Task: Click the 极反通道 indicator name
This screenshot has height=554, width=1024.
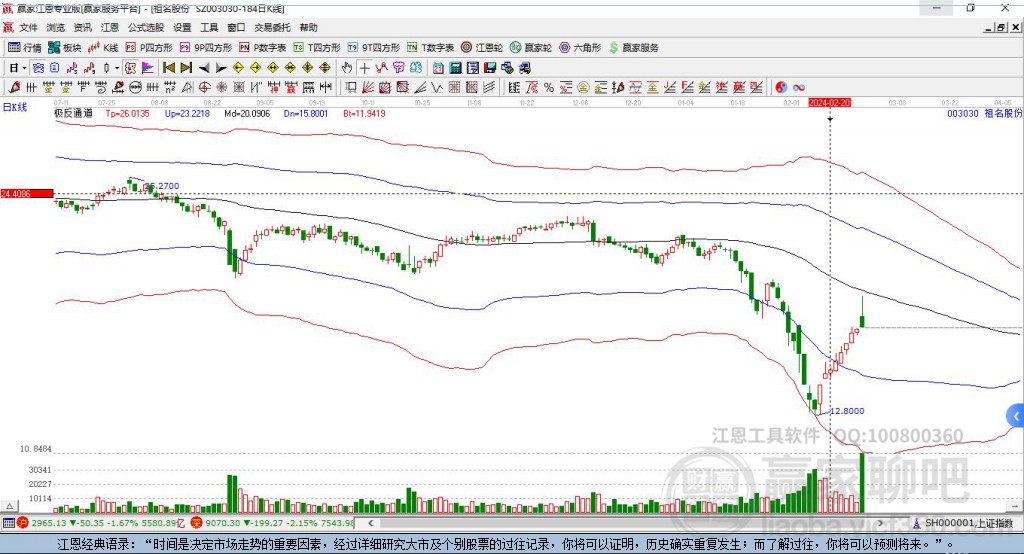Action: pos(74,113)
